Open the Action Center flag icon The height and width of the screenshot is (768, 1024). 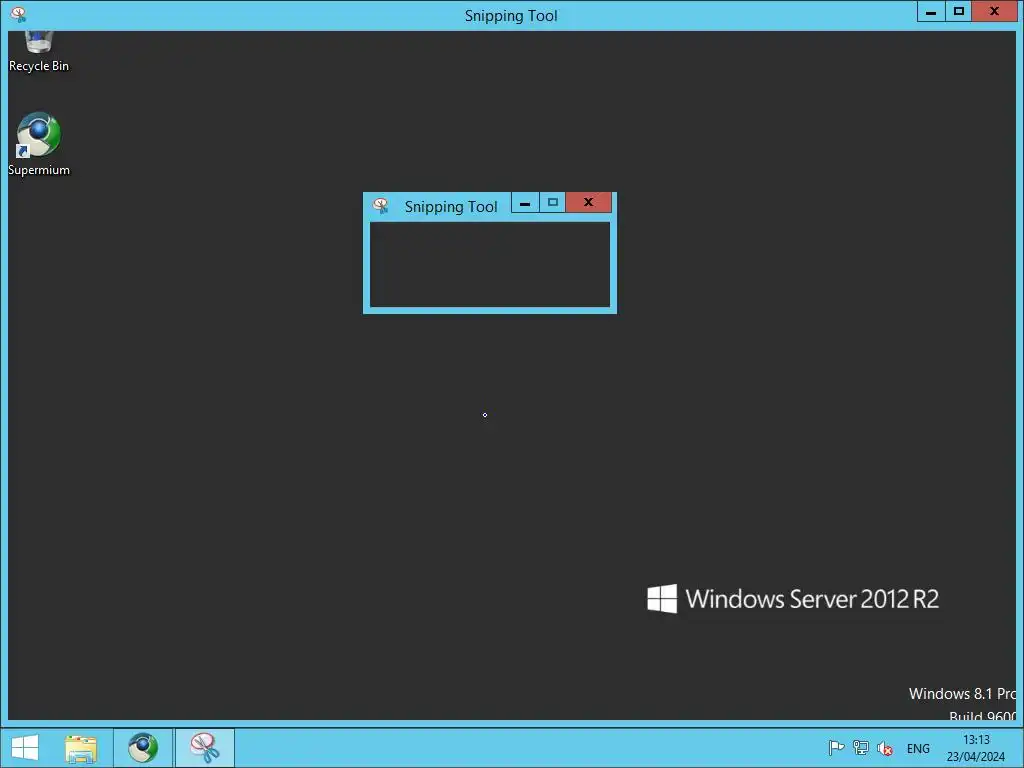836,748
